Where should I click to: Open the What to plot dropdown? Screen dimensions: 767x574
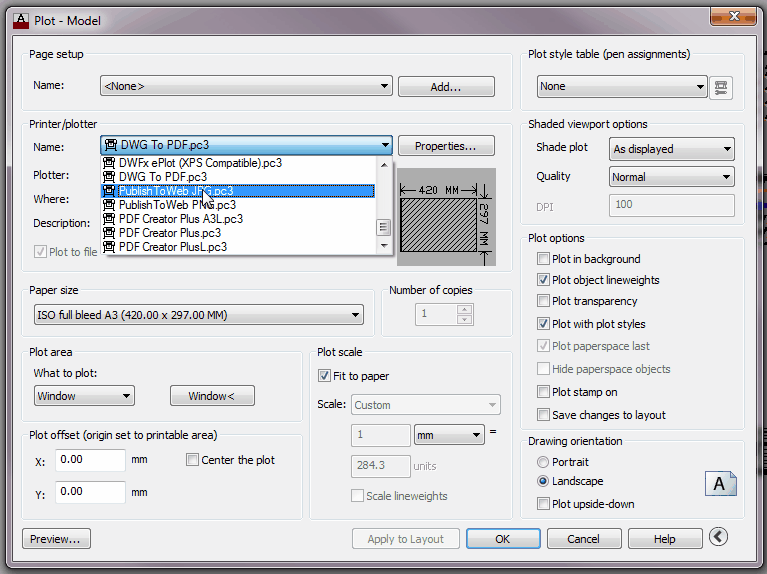coord(84,396)
